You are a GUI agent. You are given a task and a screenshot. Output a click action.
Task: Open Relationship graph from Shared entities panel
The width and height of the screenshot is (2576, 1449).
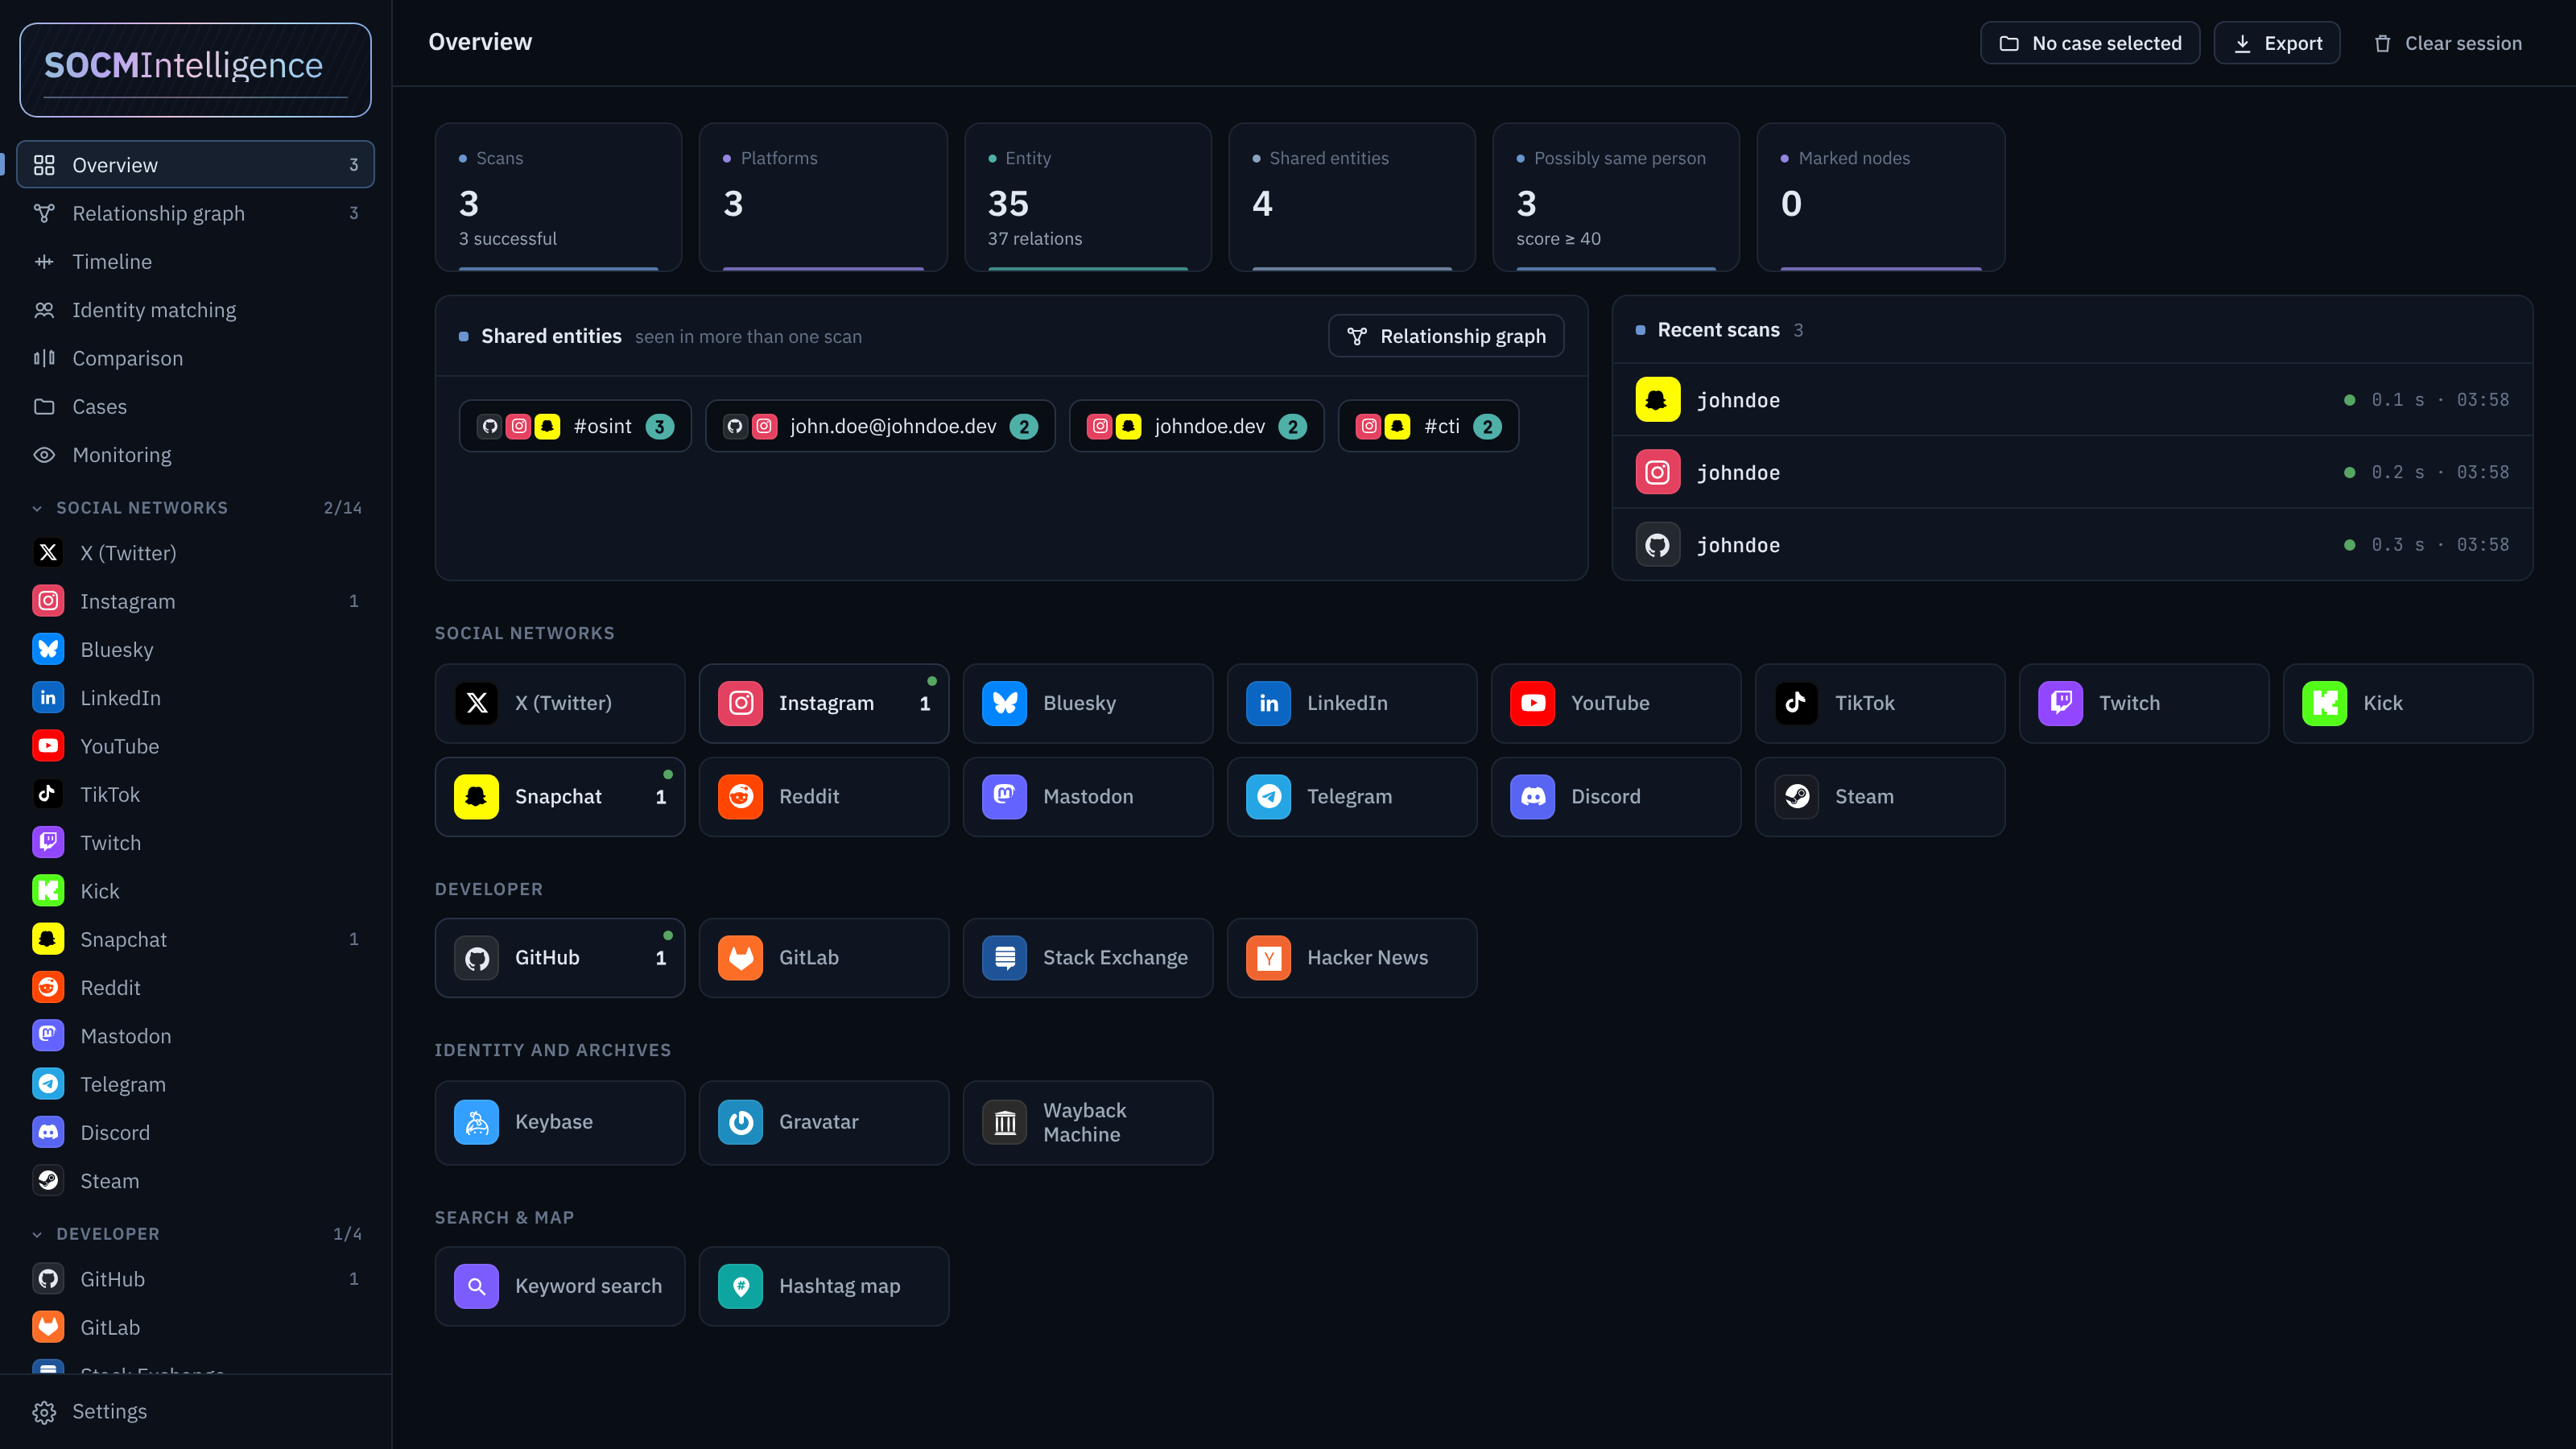click(x=1446, y=336)
